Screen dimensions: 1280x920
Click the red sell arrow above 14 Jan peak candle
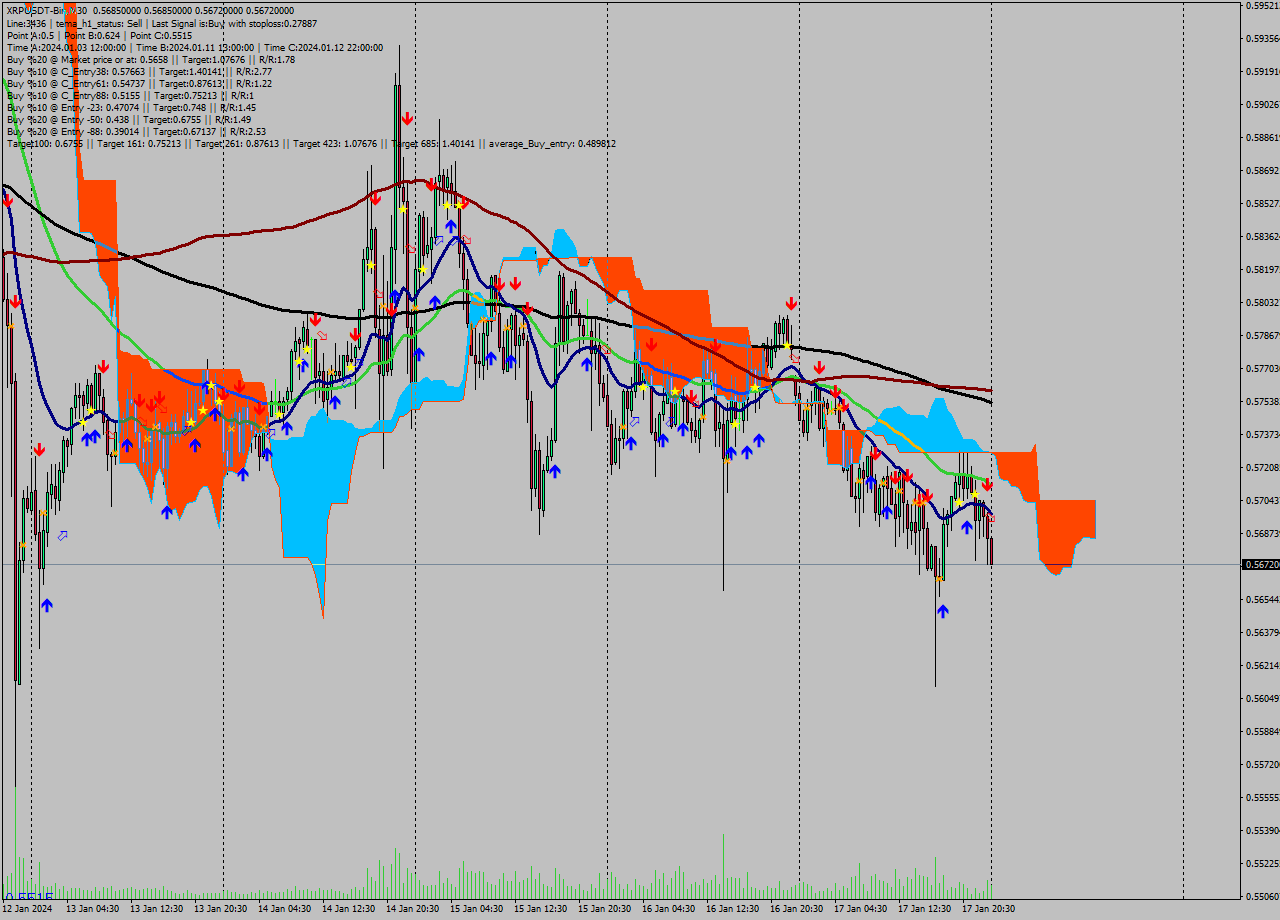point(407,118)
